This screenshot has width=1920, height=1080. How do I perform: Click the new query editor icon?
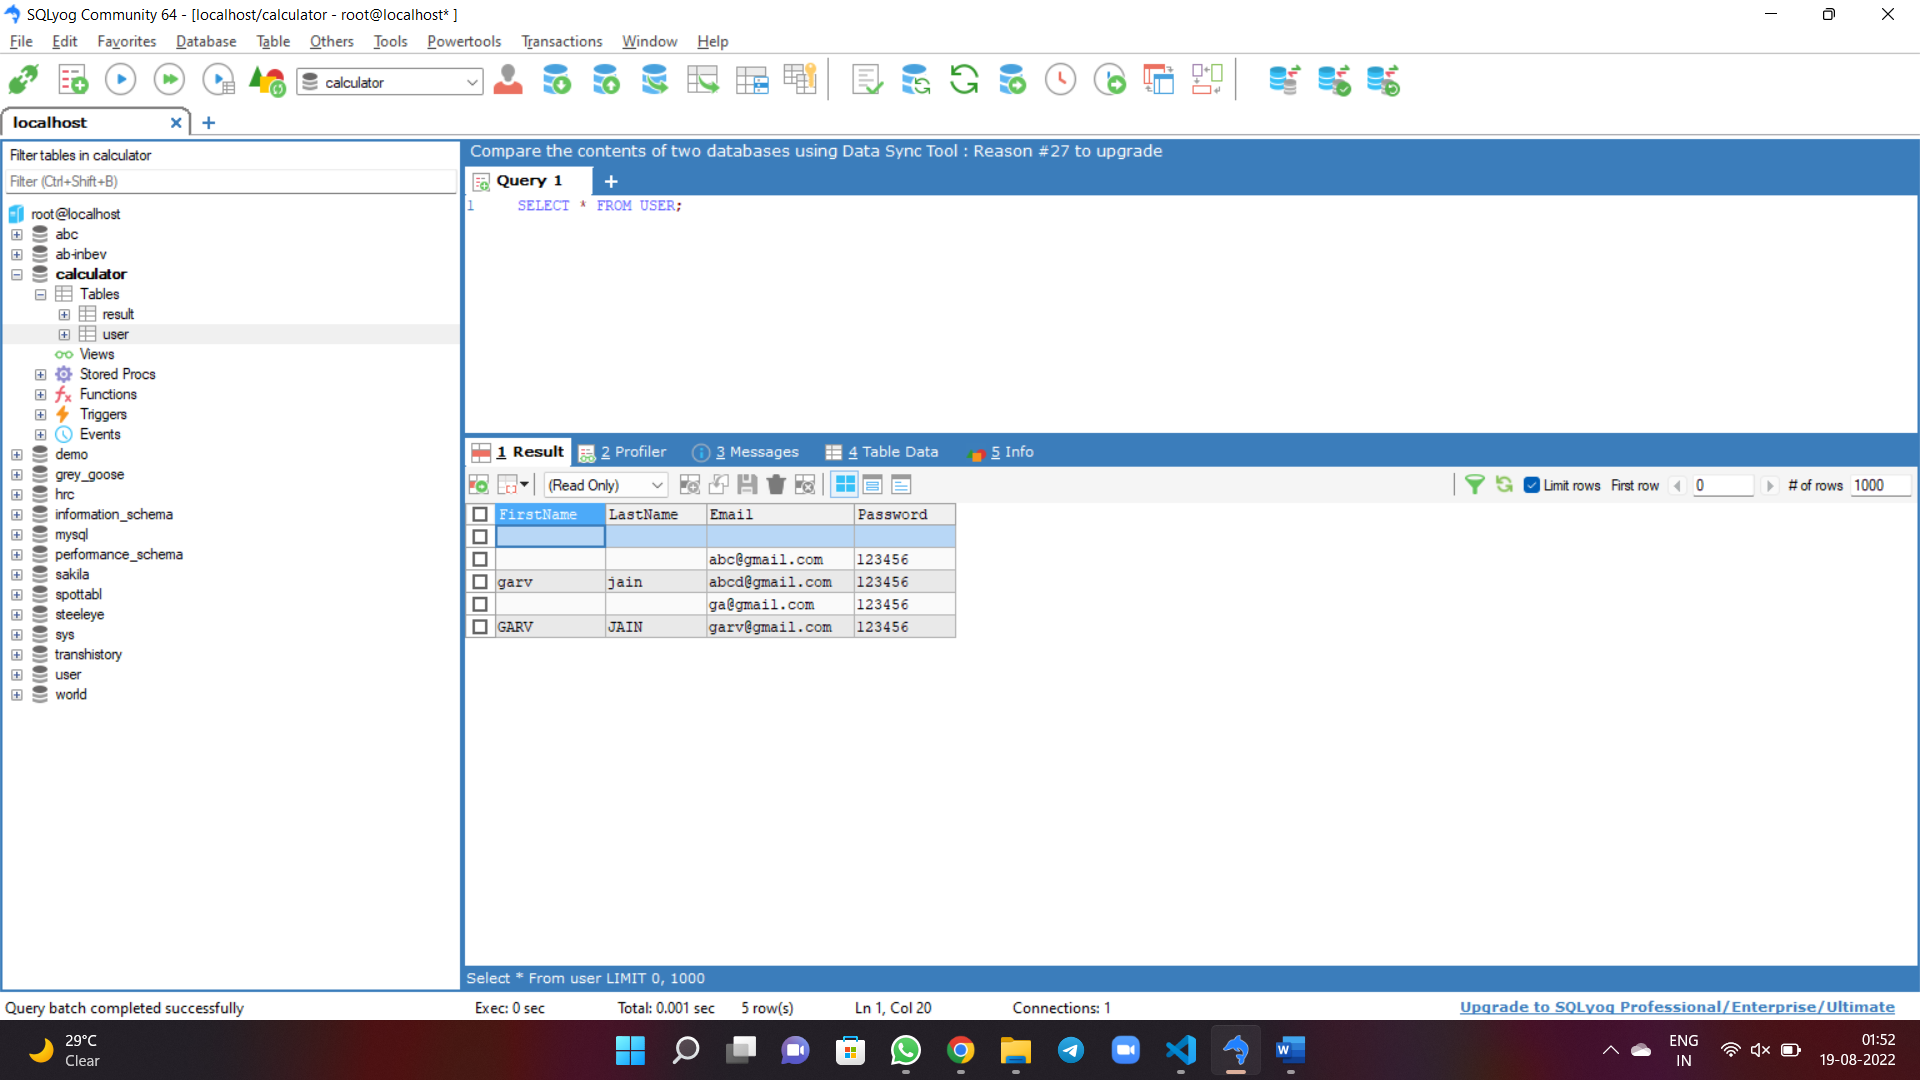tap(73, 80)
